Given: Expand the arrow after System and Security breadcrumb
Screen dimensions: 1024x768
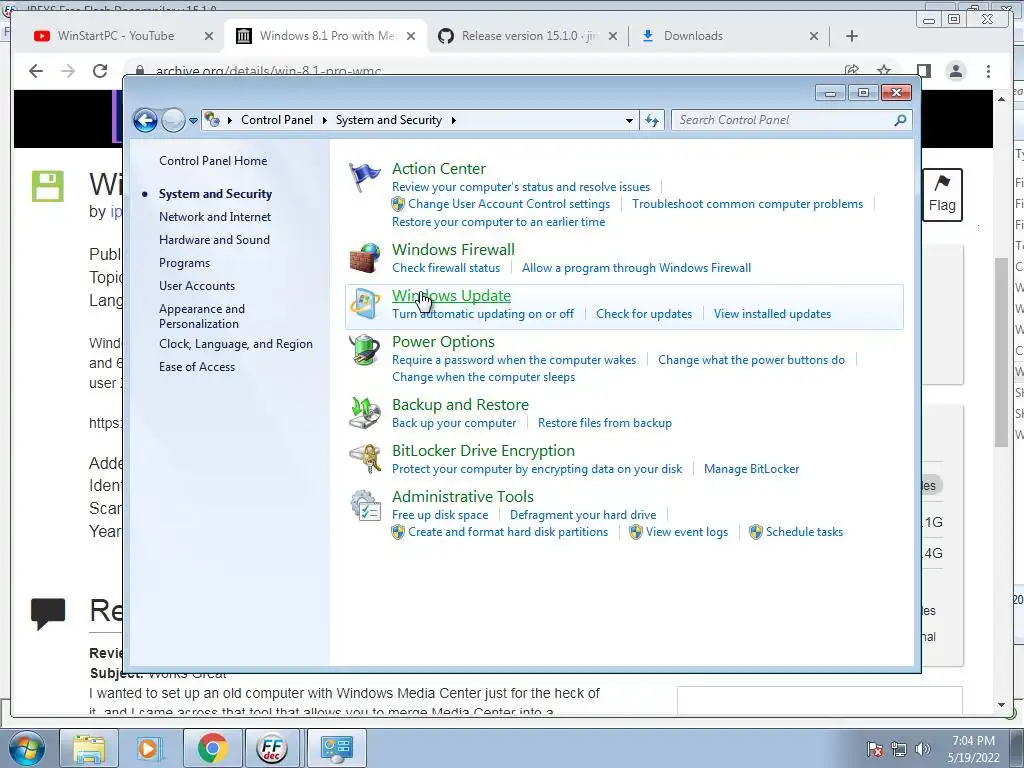Looking at the screenshot, I should point(453,120).
